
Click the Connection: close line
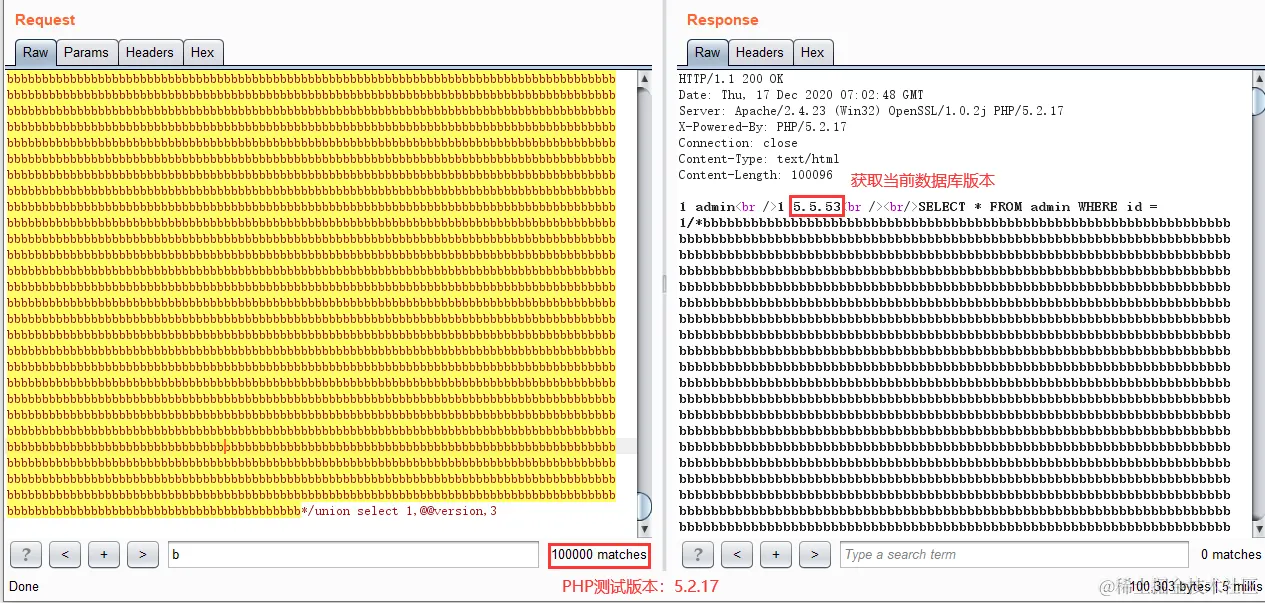point(738,143)
